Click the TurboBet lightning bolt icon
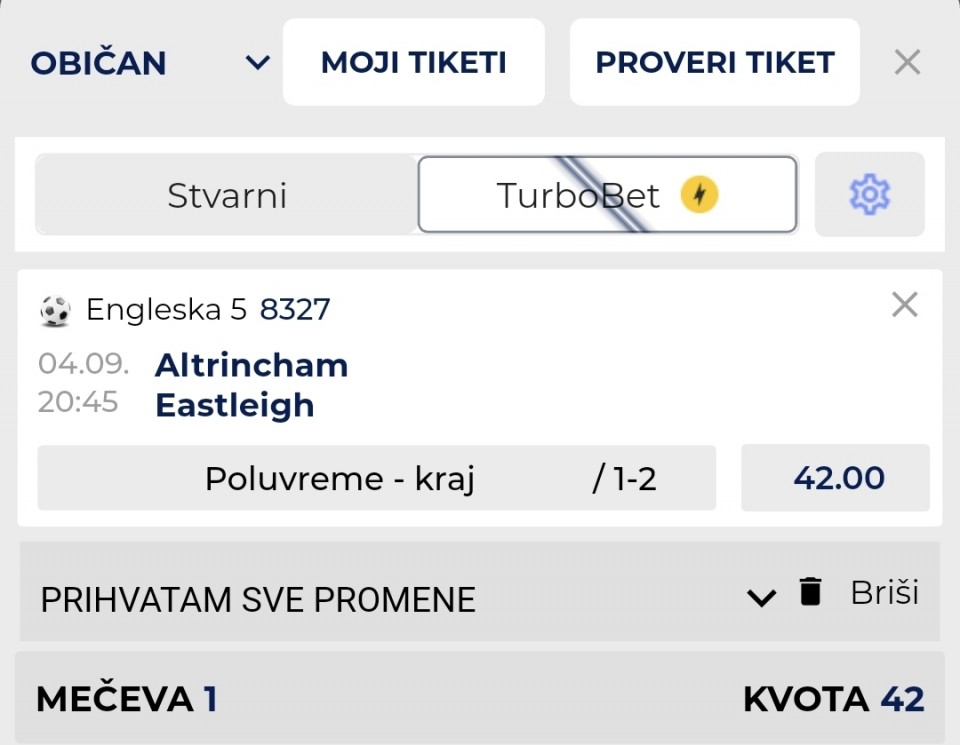 coord(699,195)
